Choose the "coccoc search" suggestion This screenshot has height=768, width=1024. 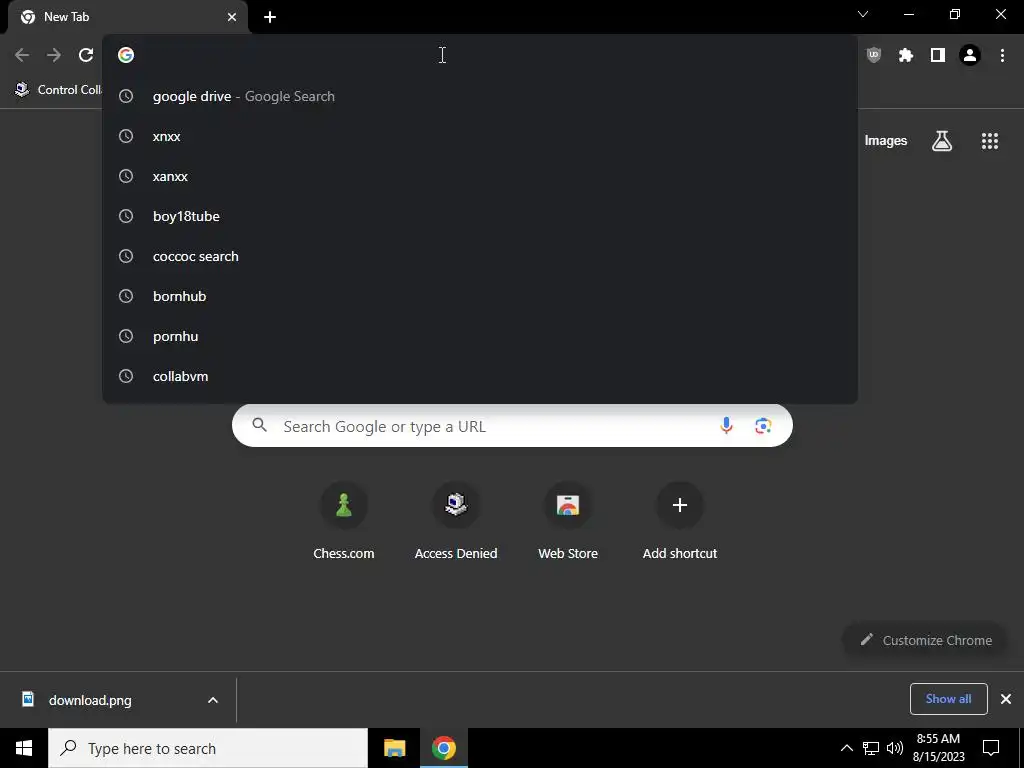pyautogui.click(x=480, y=256)
